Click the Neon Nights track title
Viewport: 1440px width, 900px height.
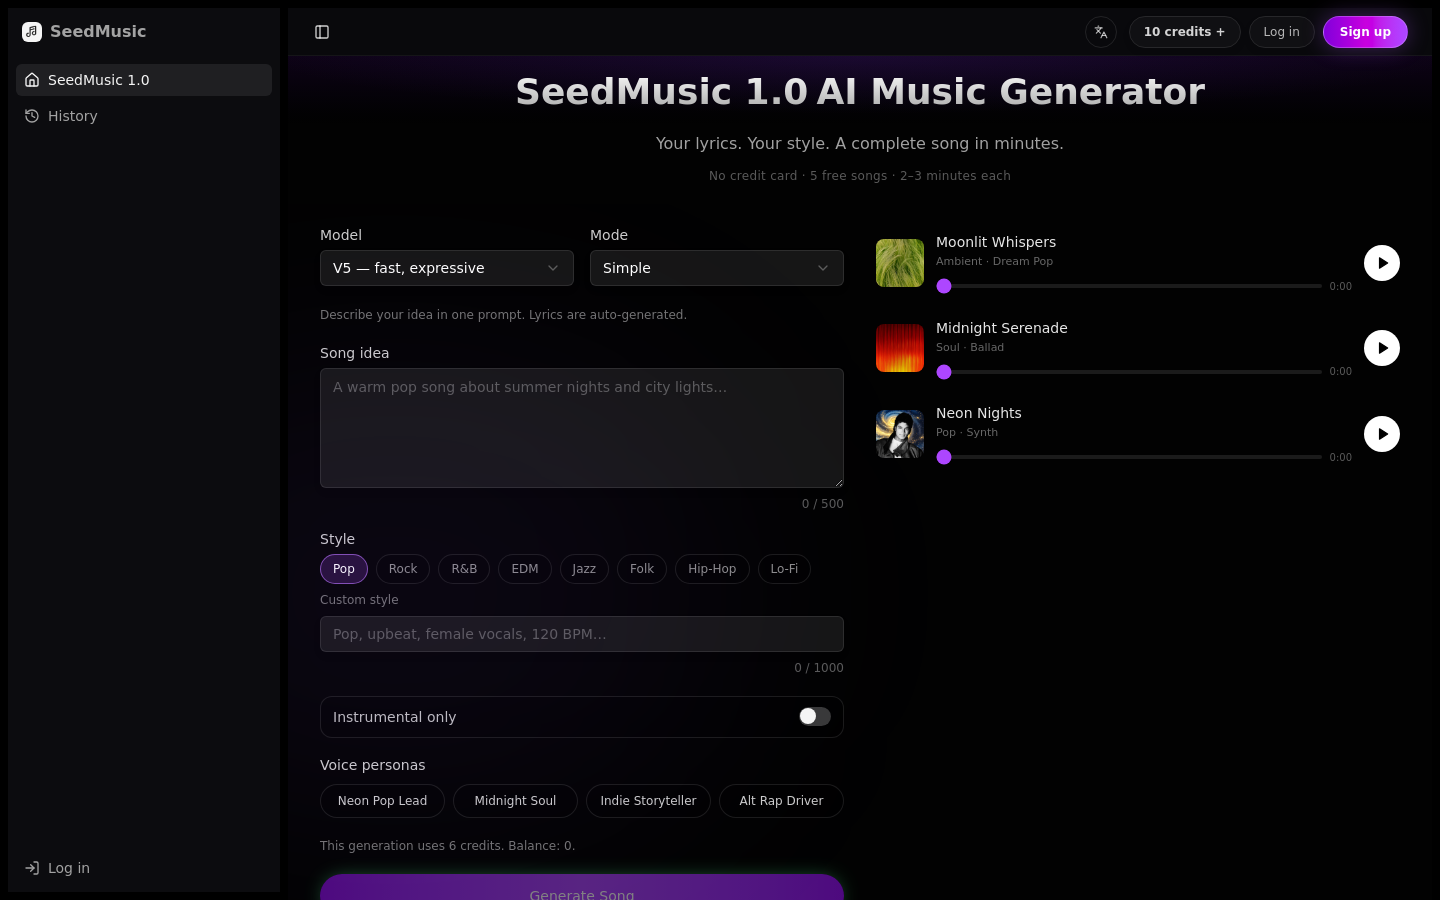(979, 413)
